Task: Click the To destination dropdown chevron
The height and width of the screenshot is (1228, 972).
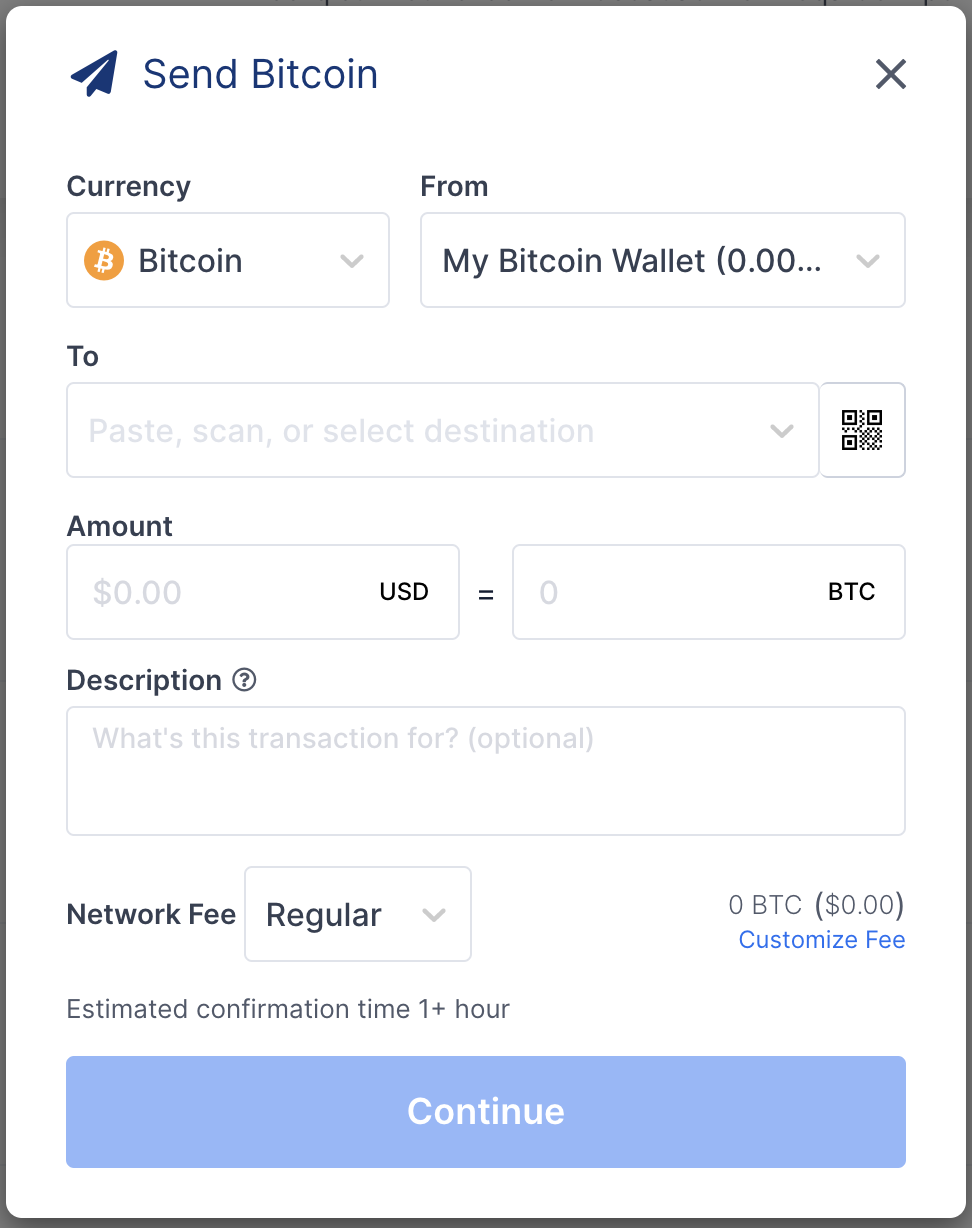Action: click(x=781, y=431)
